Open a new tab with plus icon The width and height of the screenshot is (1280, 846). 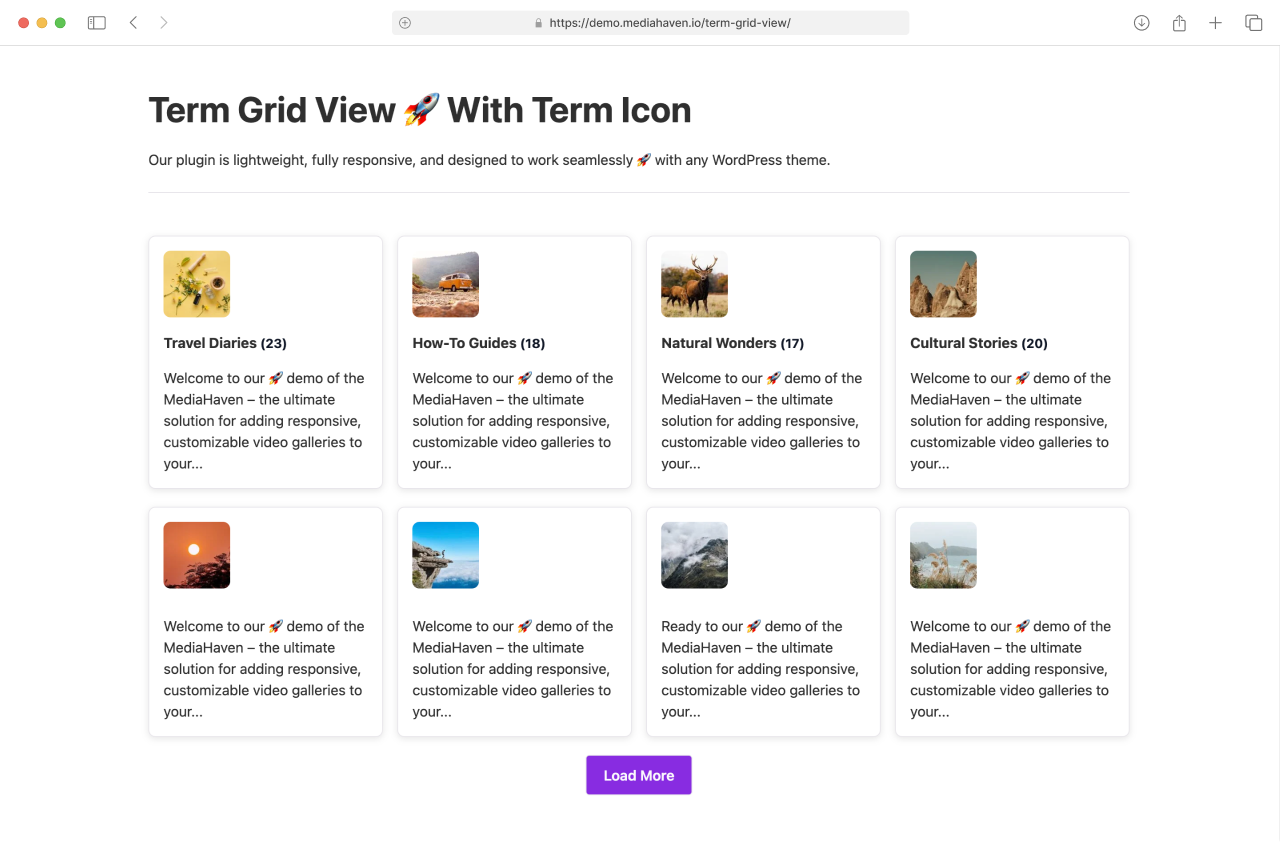pyautogui.click(x=1215, y=23)
